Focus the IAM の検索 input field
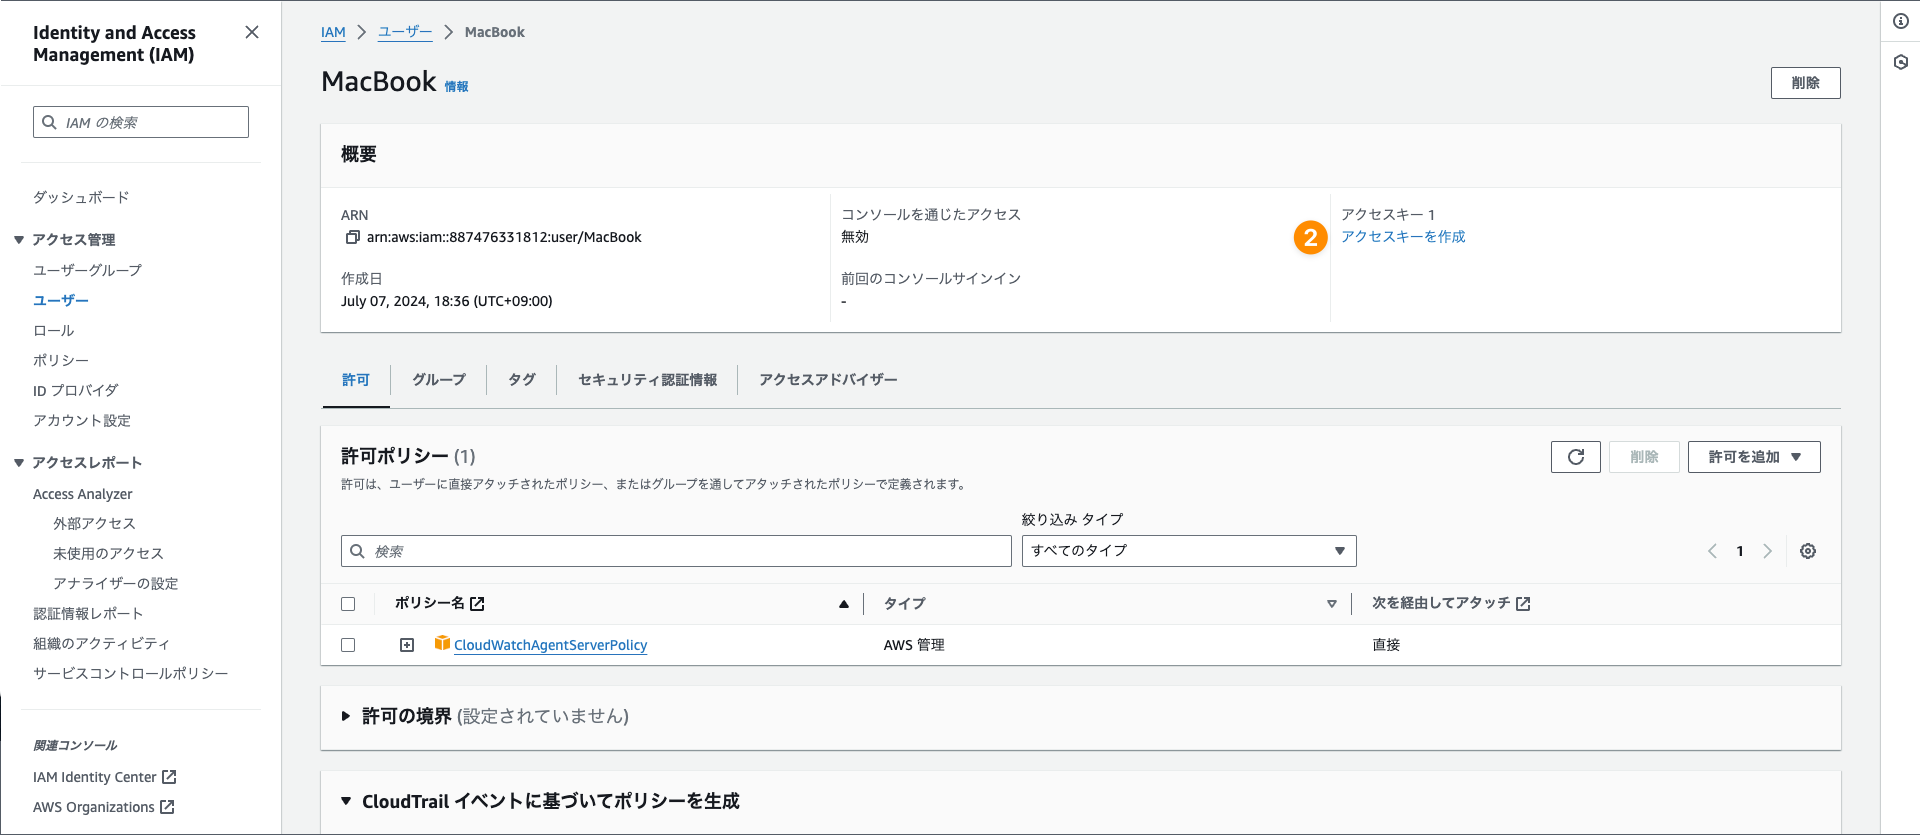1920x835 pixels. tap(141, 122)
